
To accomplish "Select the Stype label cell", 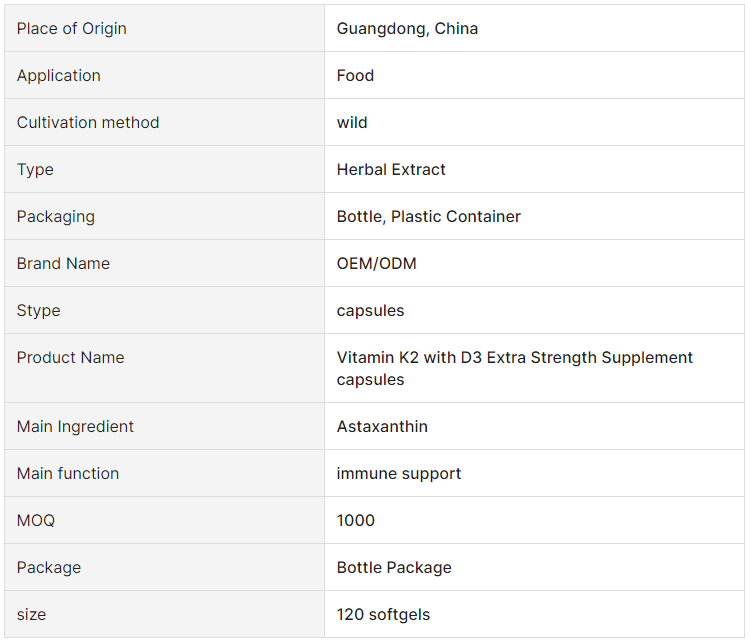I will click(165, 310).
